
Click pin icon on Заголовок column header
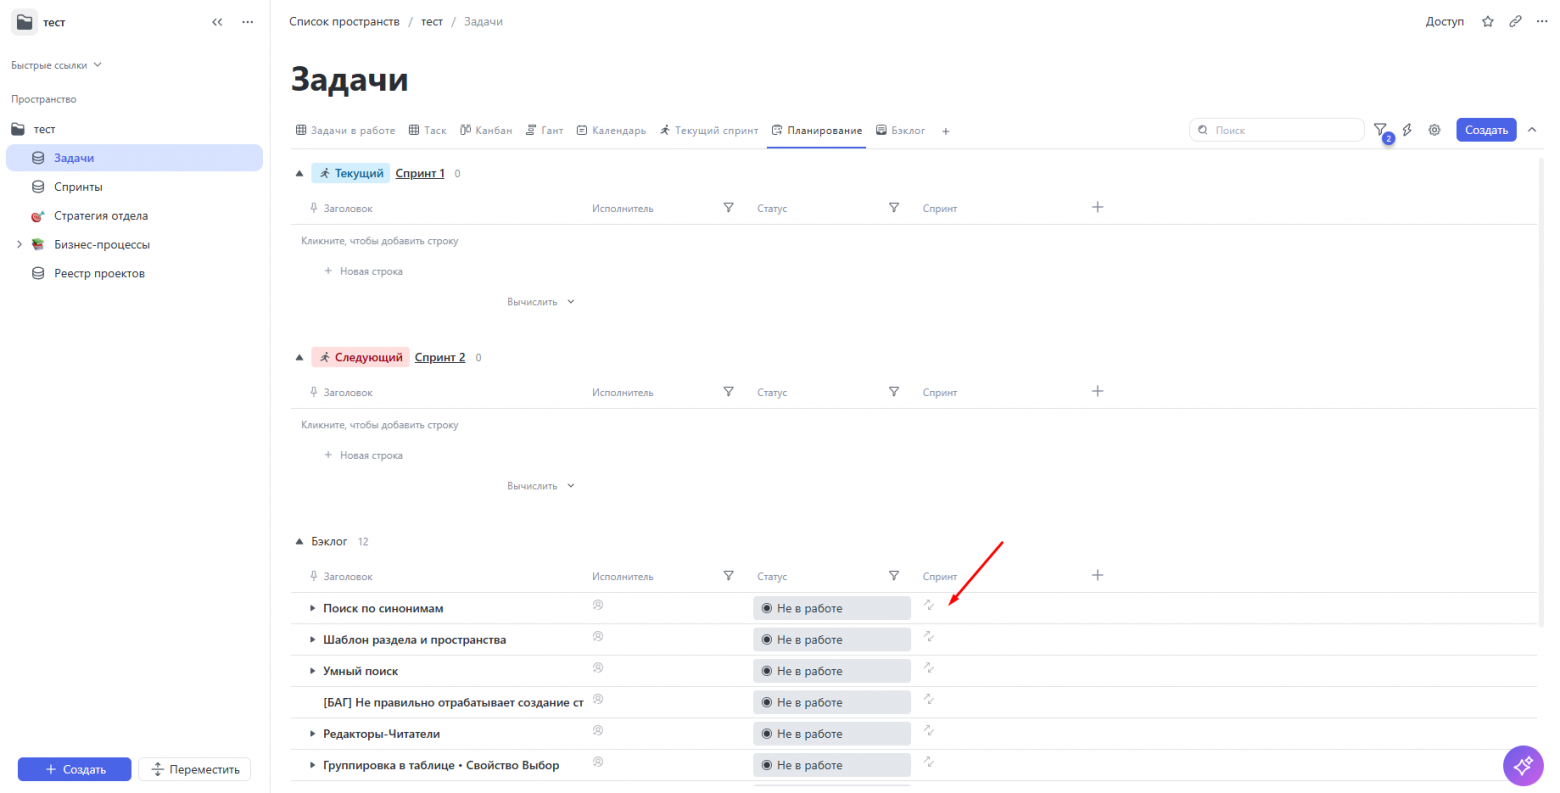click(312, 575)
